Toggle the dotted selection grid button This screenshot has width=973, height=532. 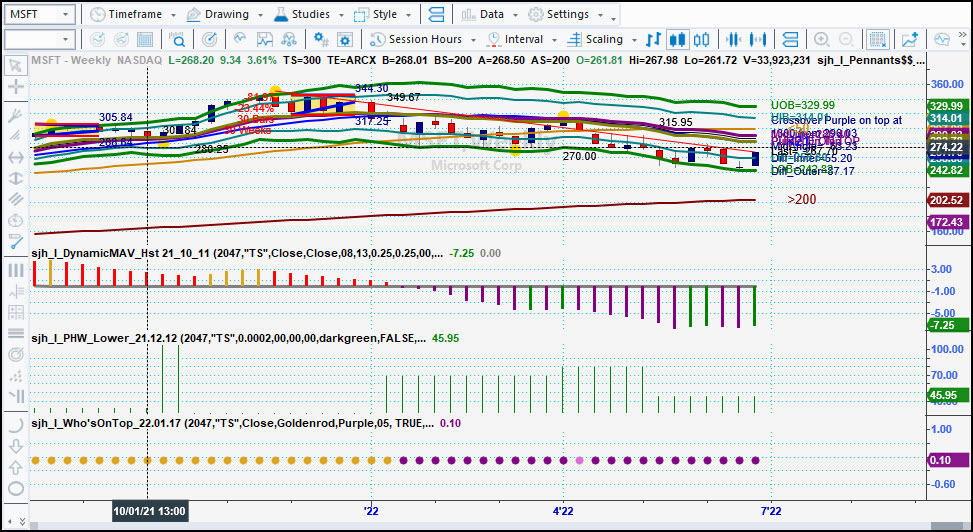click(x=877, y=40)
